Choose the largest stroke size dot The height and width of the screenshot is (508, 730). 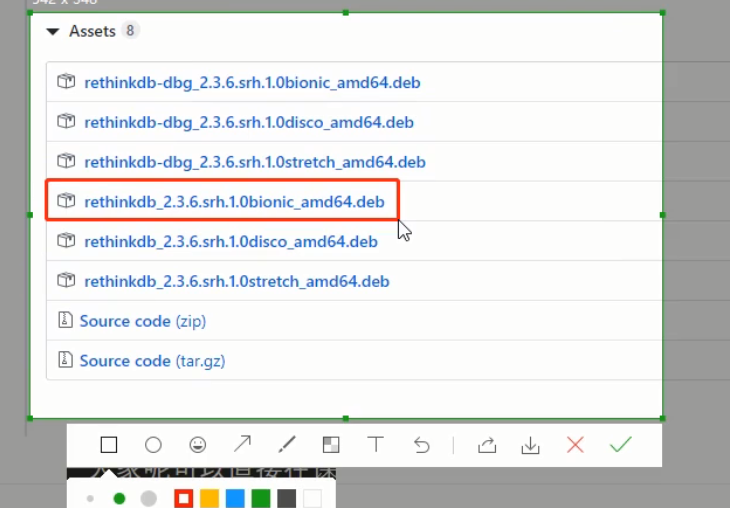click(149, 499)
